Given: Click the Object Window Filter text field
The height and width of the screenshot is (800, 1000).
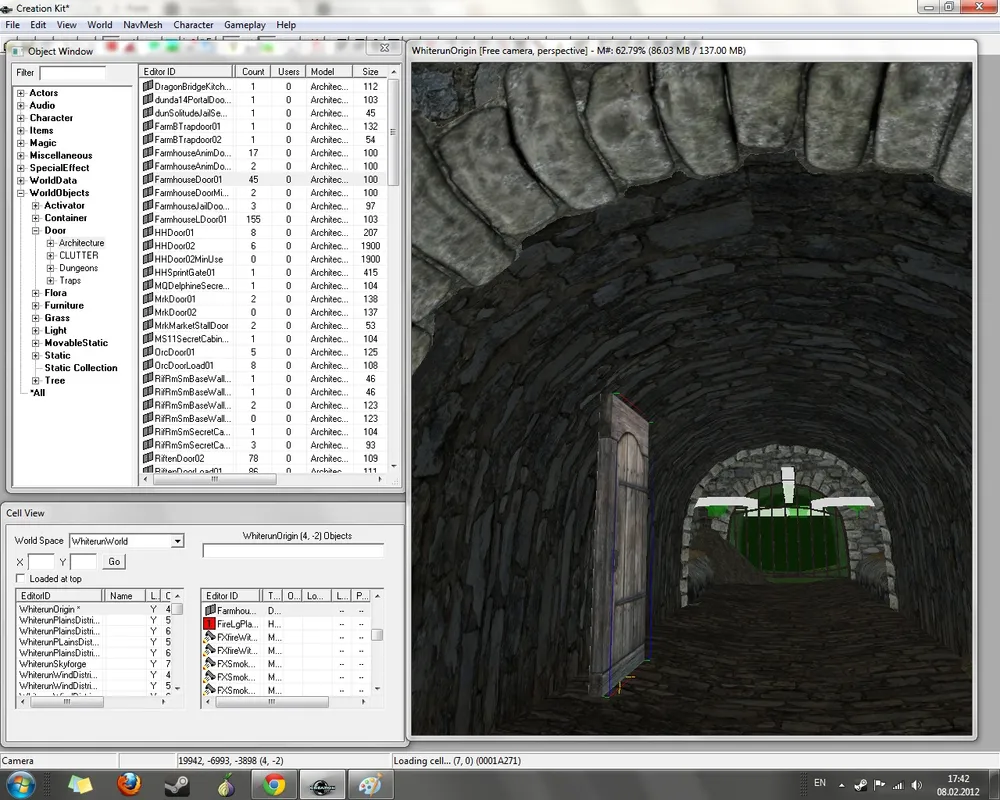Looking at the screenshot, I should (72, 73).
